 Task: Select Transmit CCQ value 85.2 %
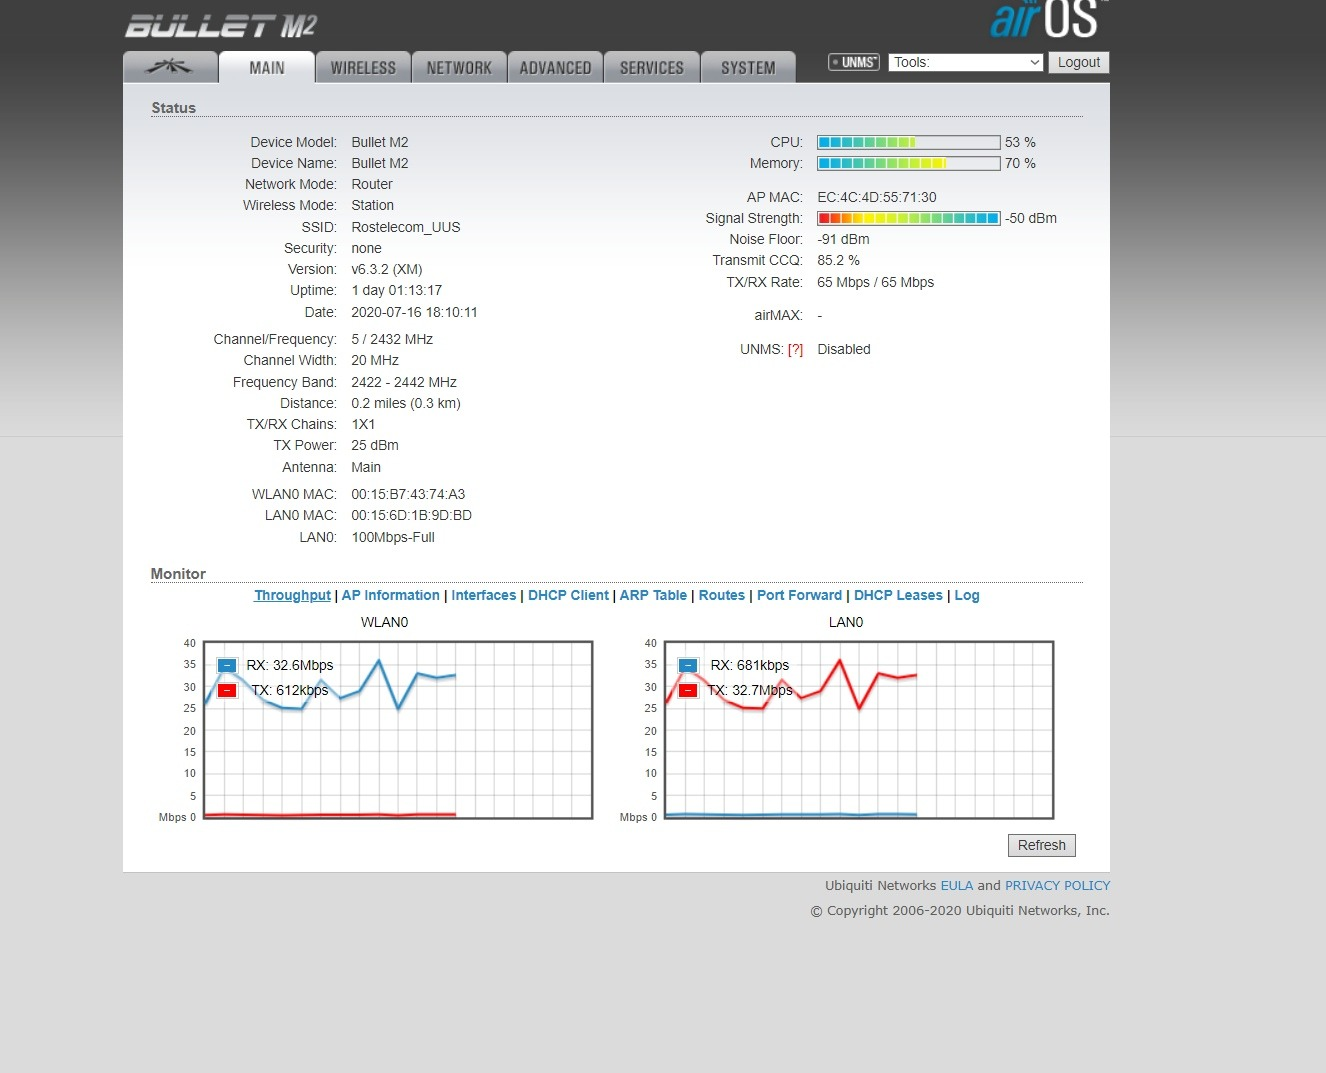click(838, 260)
